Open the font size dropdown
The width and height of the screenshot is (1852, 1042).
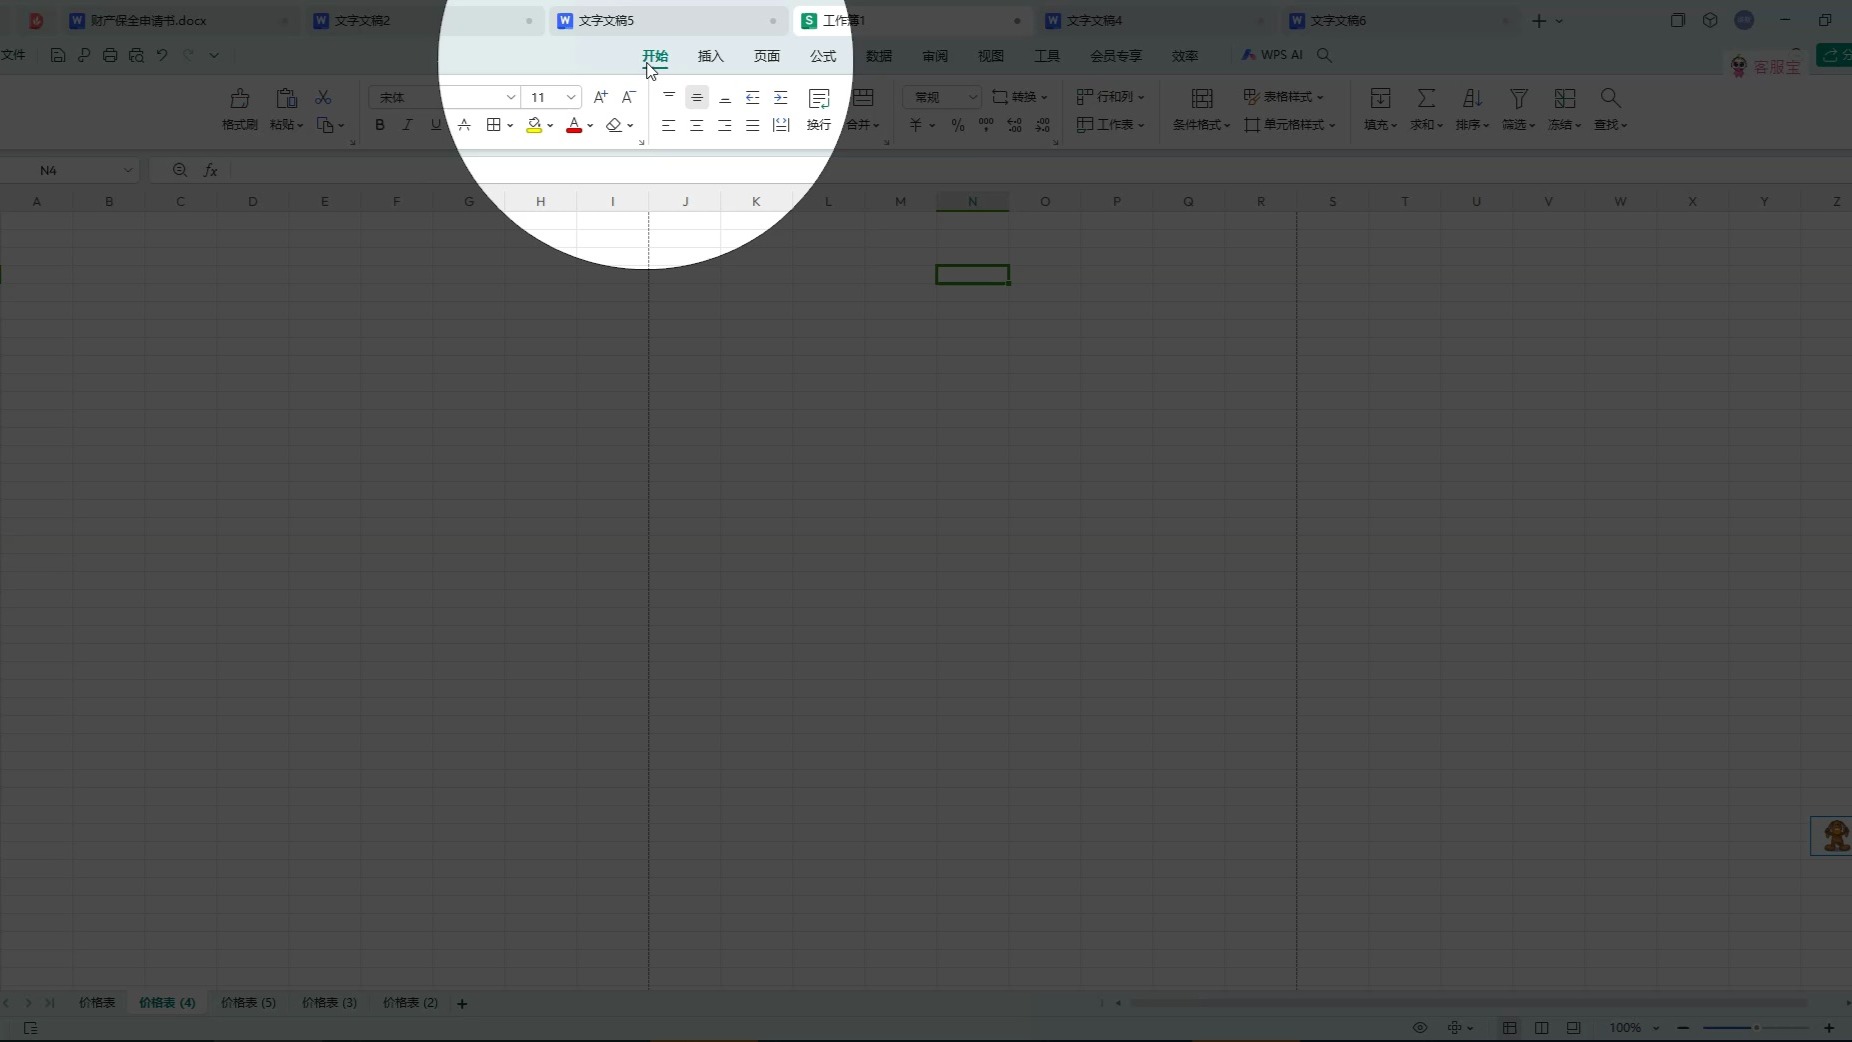(x=569, y=97)
